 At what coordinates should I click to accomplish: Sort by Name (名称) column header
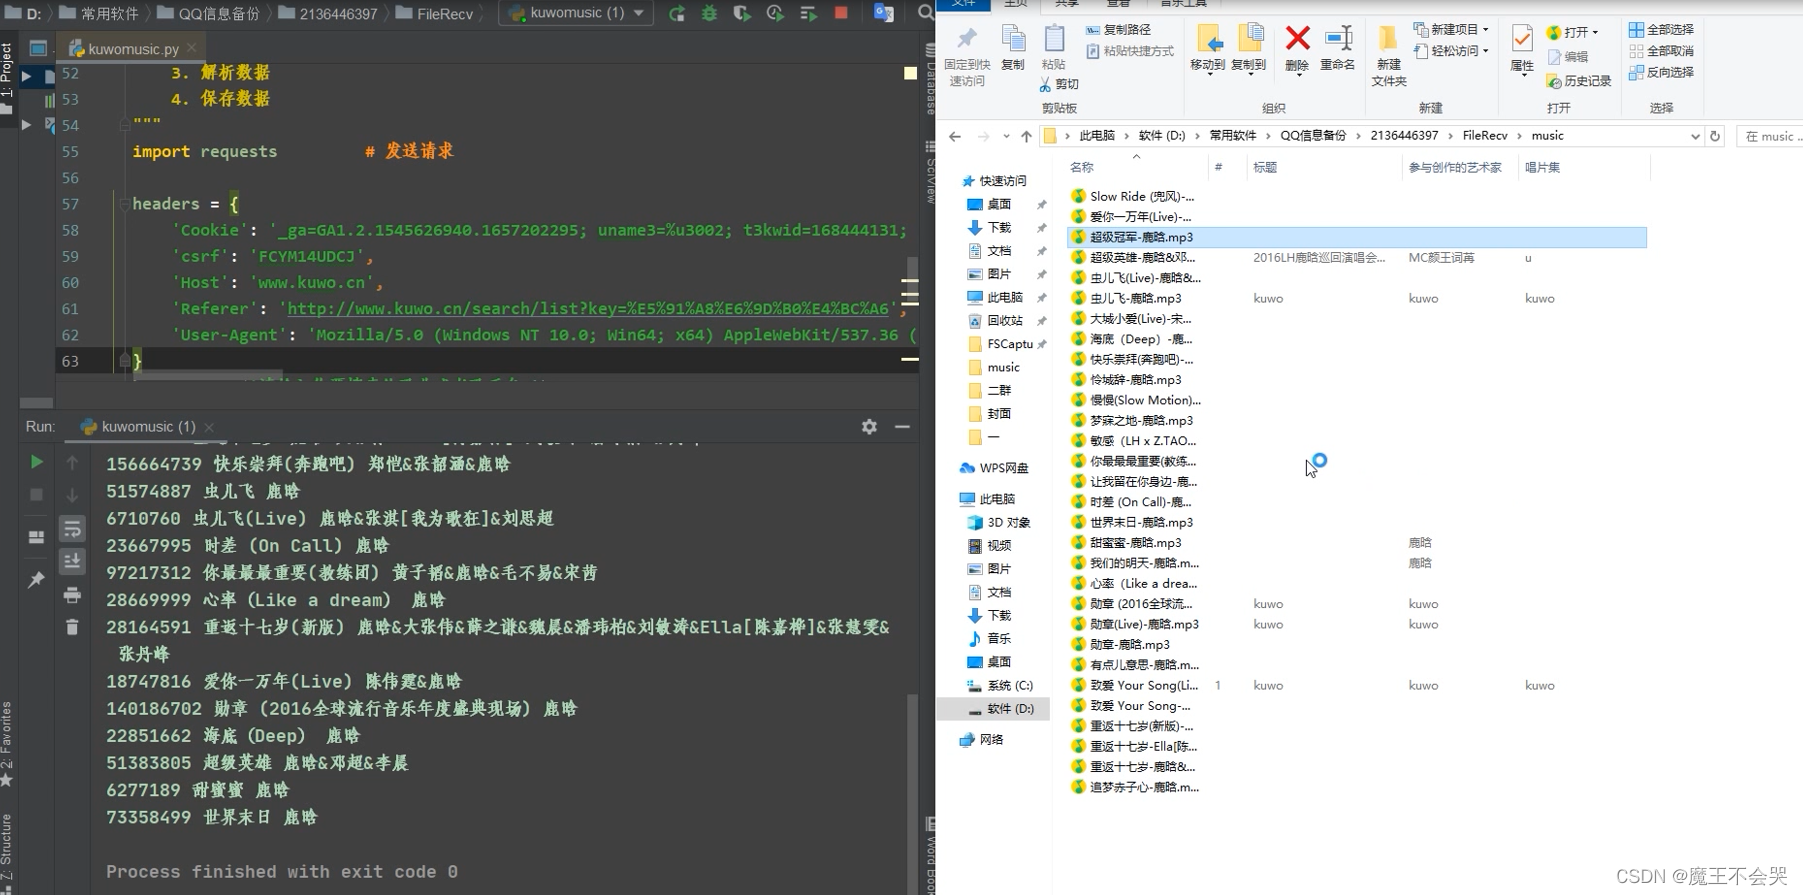pyautogui.click(x=1081, y=167)
